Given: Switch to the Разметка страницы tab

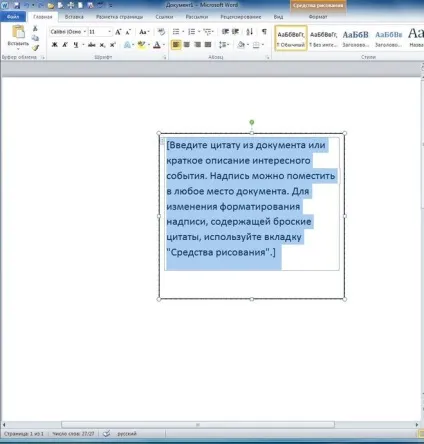Looking at the screenshot, I should tap(119, 16).
